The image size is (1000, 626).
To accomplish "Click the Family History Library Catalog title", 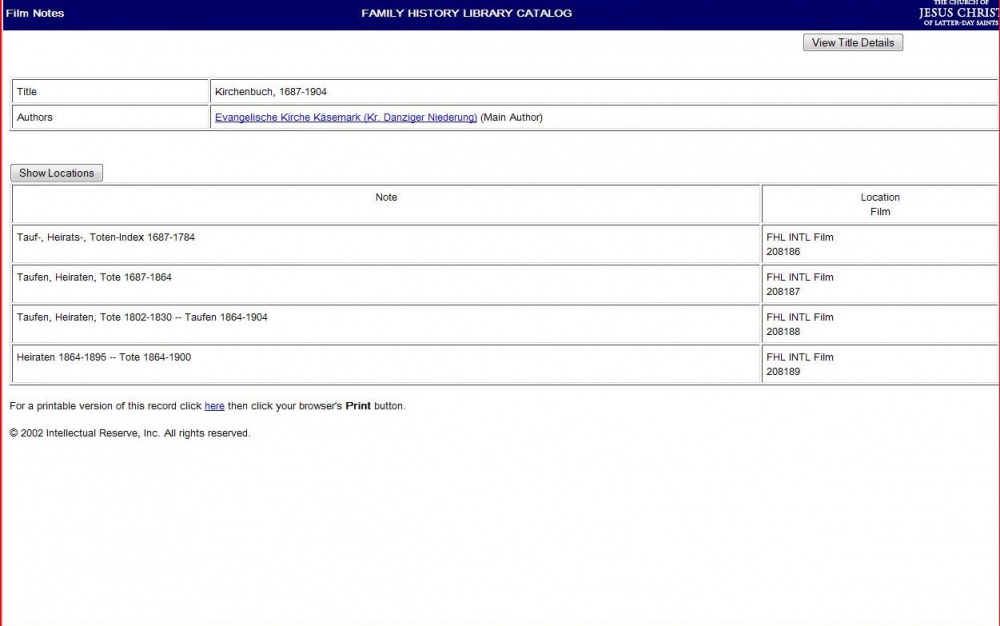I will tap(467, 13).
